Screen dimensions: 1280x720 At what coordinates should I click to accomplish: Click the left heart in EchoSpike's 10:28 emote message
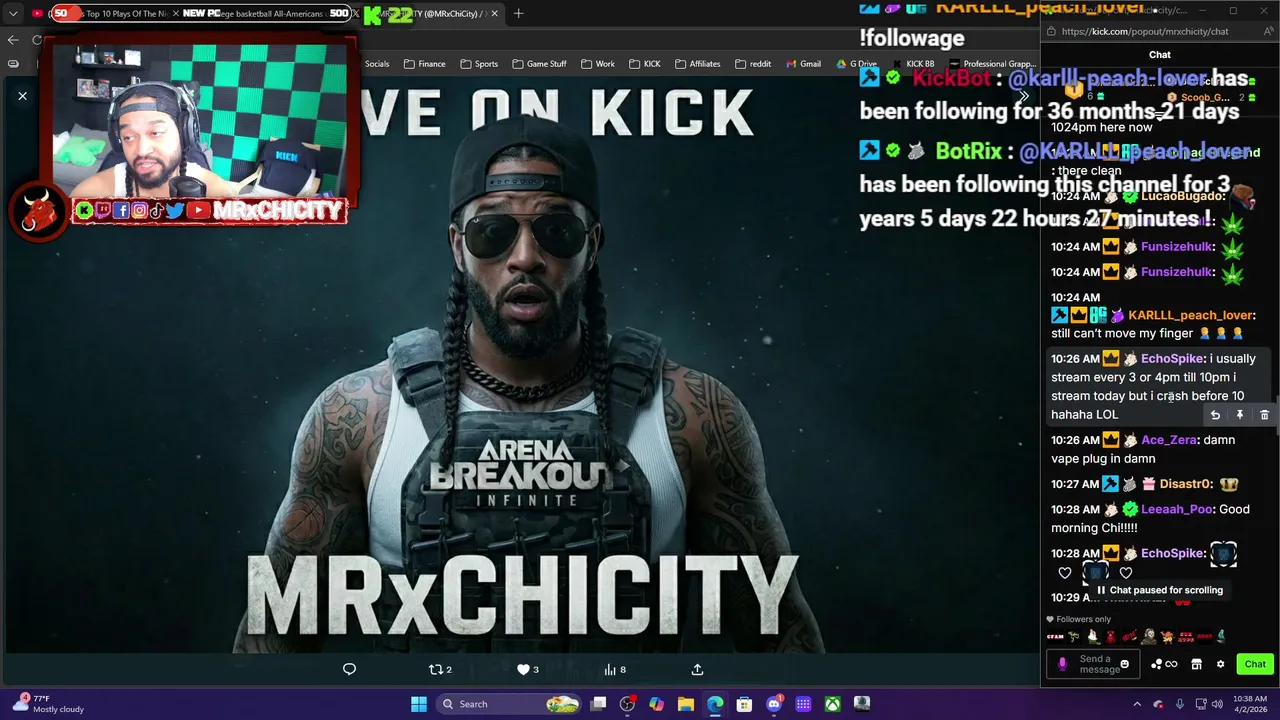pos(1065,573)
